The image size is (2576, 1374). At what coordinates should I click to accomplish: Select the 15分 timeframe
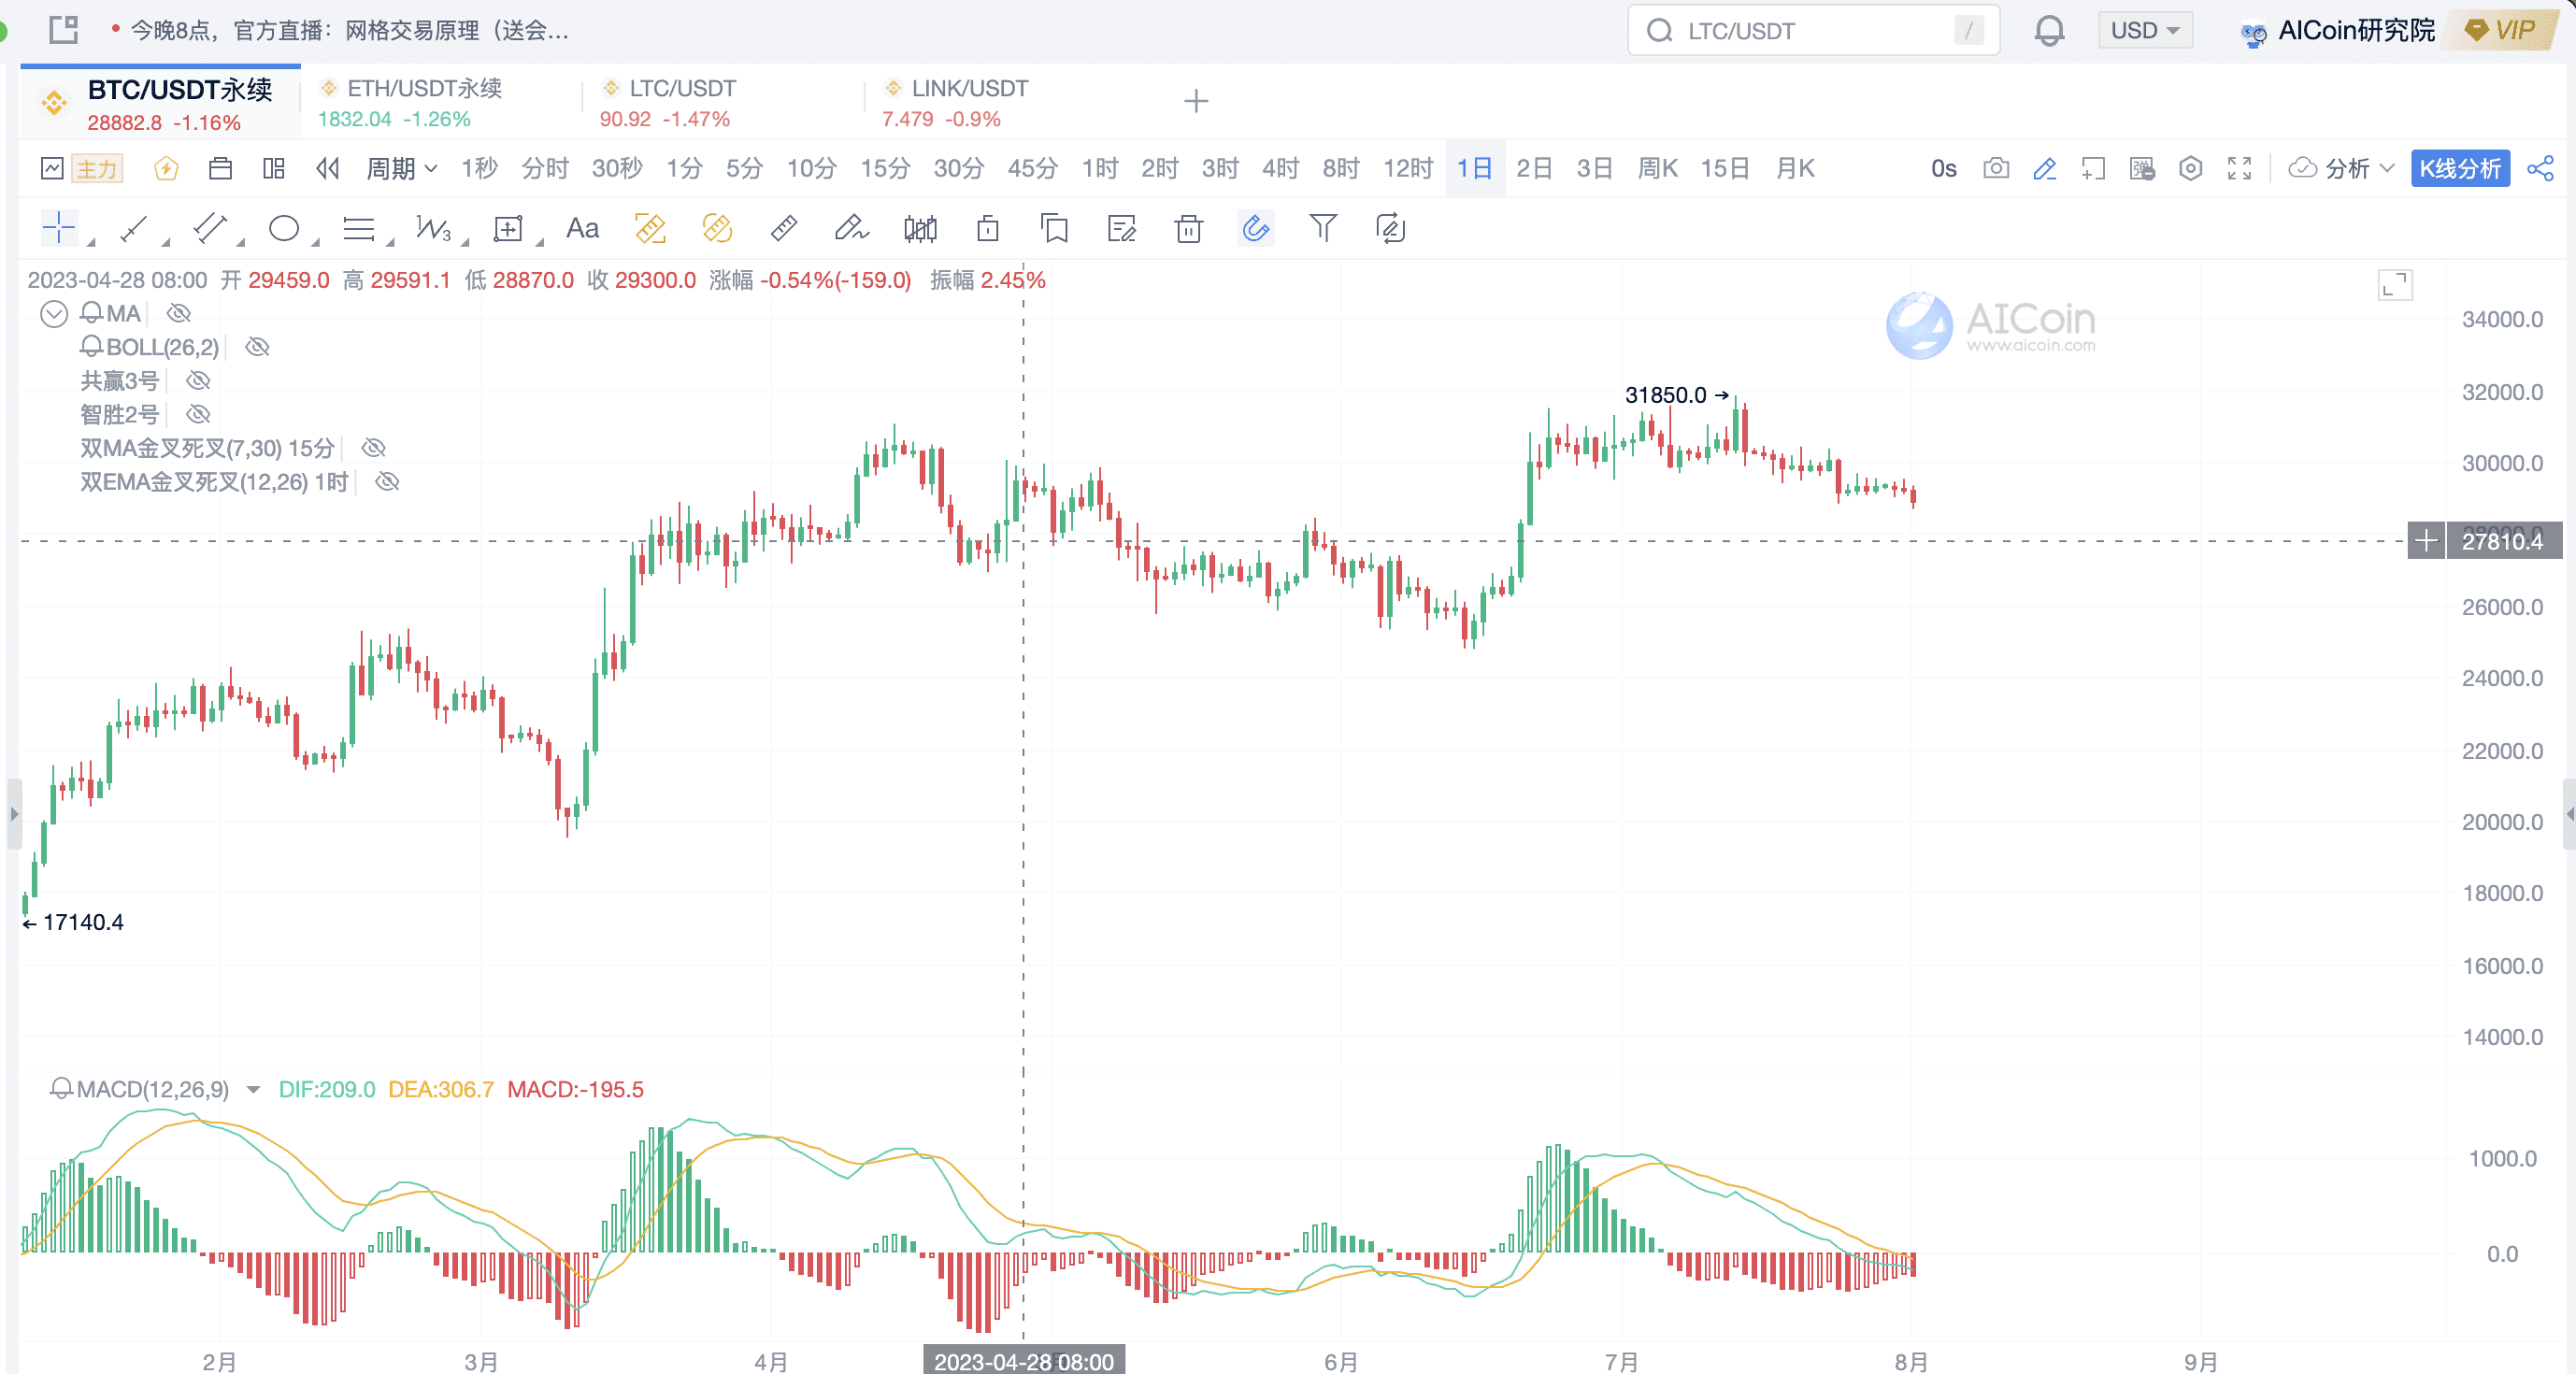(x=885, y=168)
